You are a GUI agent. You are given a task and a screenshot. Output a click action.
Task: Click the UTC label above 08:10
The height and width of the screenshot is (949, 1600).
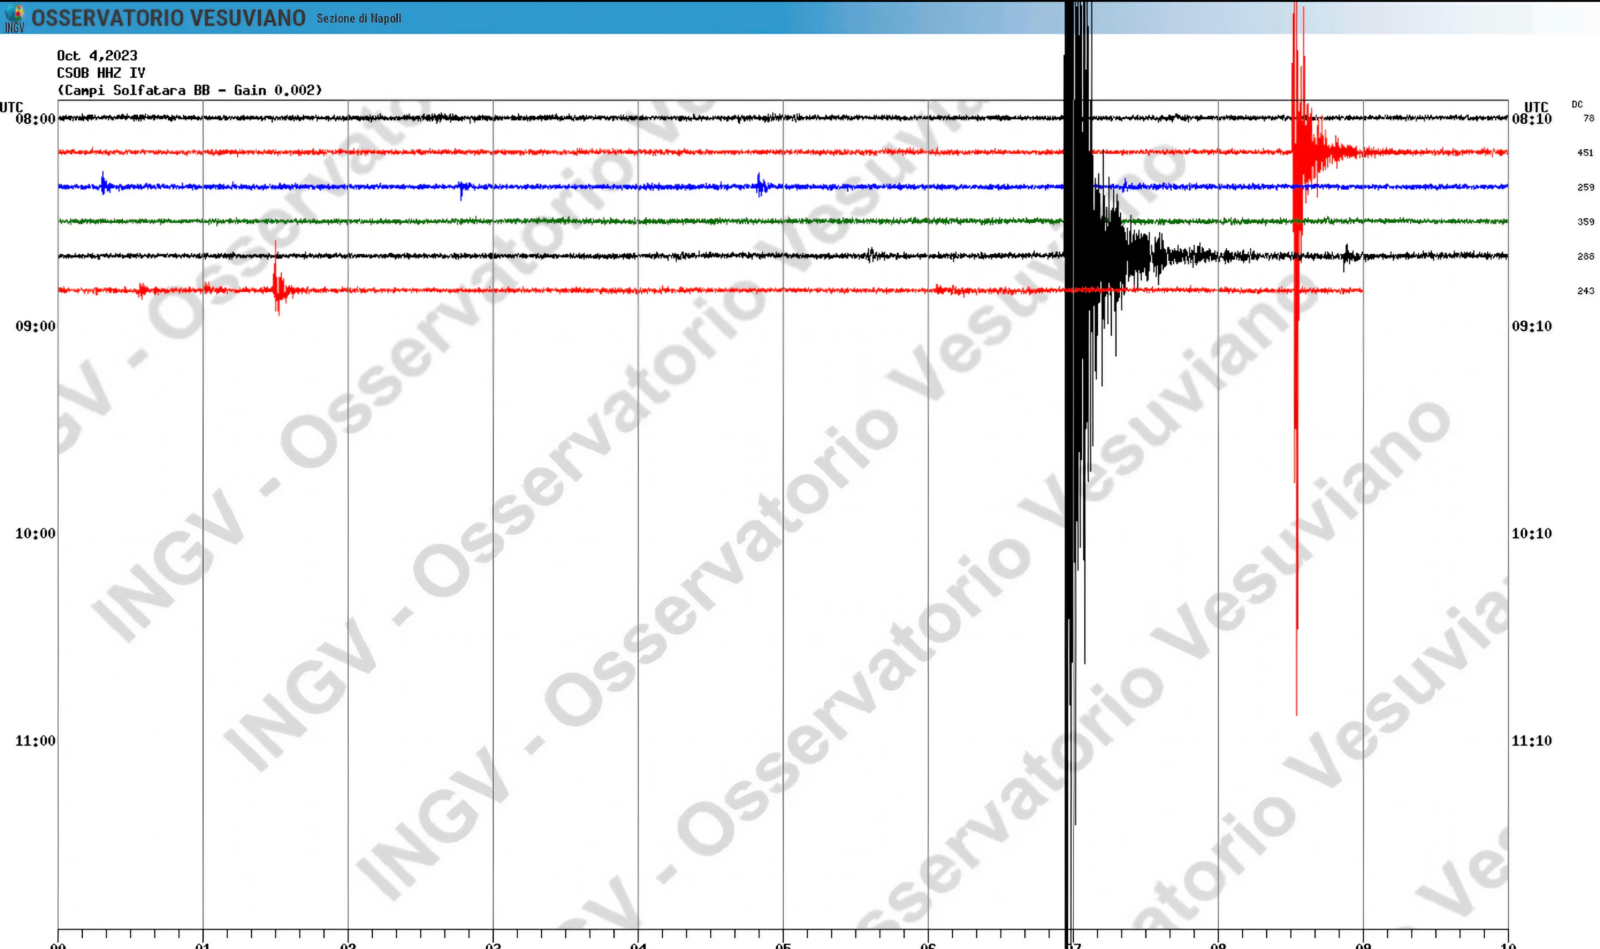(x=1536, y=107)
